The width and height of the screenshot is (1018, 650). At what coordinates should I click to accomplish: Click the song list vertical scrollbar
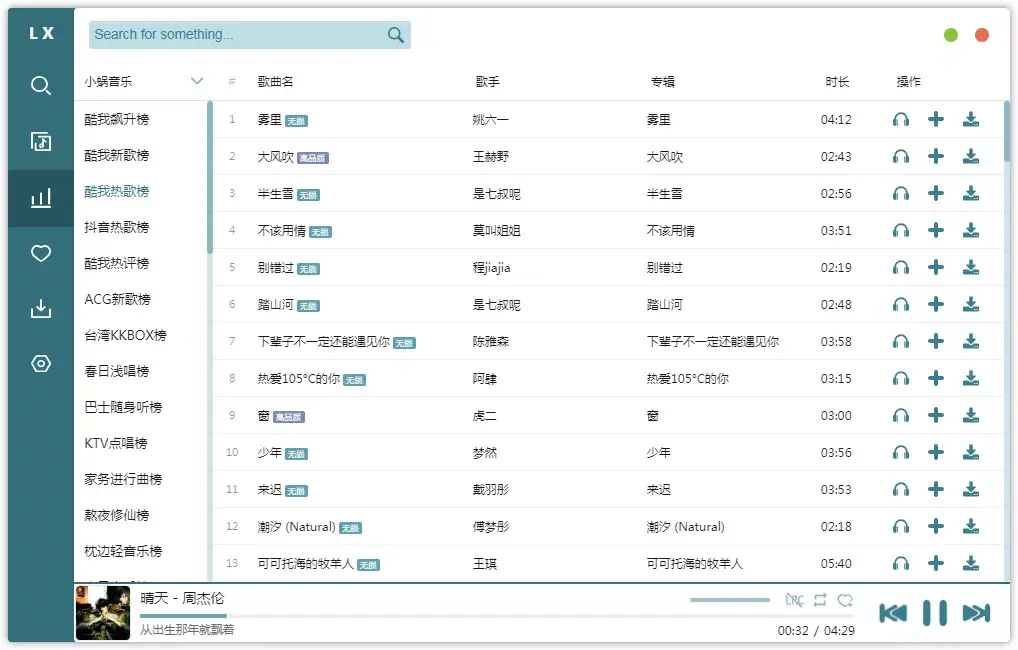click(1006, 132)
